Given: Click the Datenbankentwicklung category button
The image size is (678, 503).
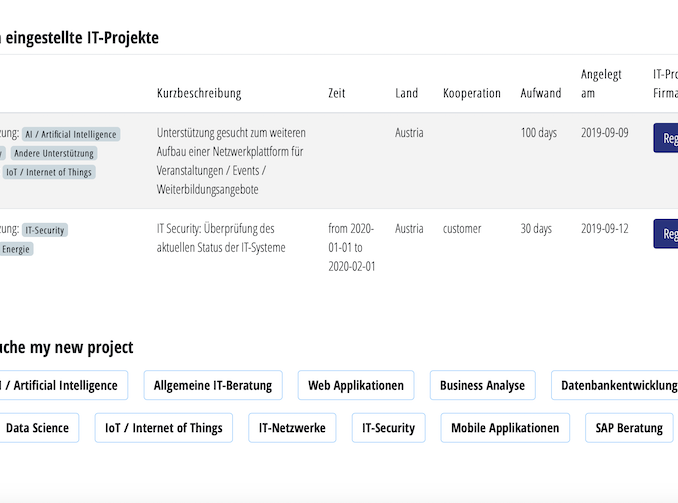Looking at the screenshot, I should pos(617,385).
